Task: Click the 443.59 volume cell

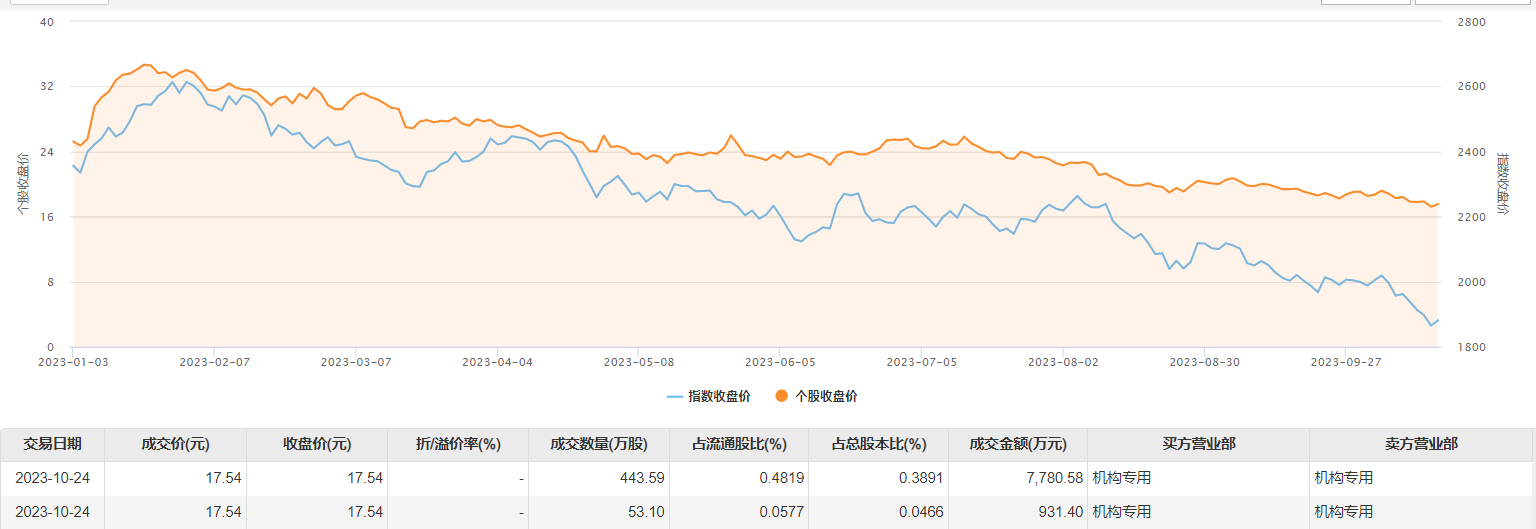Action: pos(642,478)
